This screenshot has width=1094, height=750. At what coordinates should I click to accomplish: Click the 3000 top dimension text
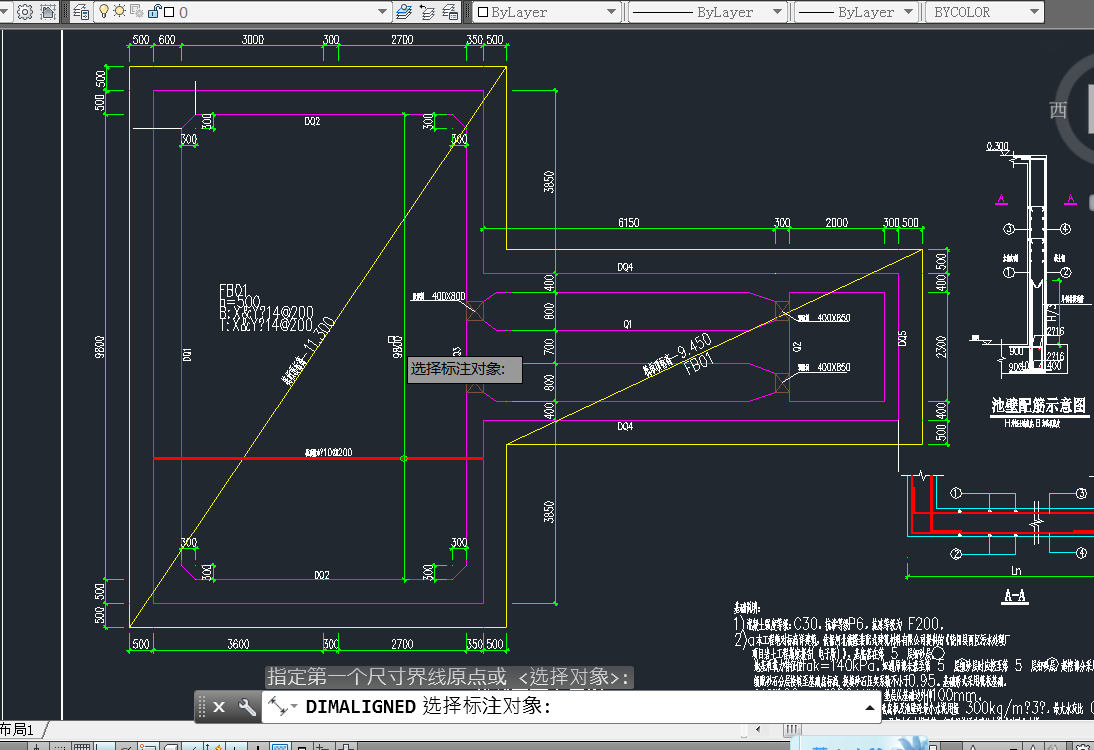[253, 40]
